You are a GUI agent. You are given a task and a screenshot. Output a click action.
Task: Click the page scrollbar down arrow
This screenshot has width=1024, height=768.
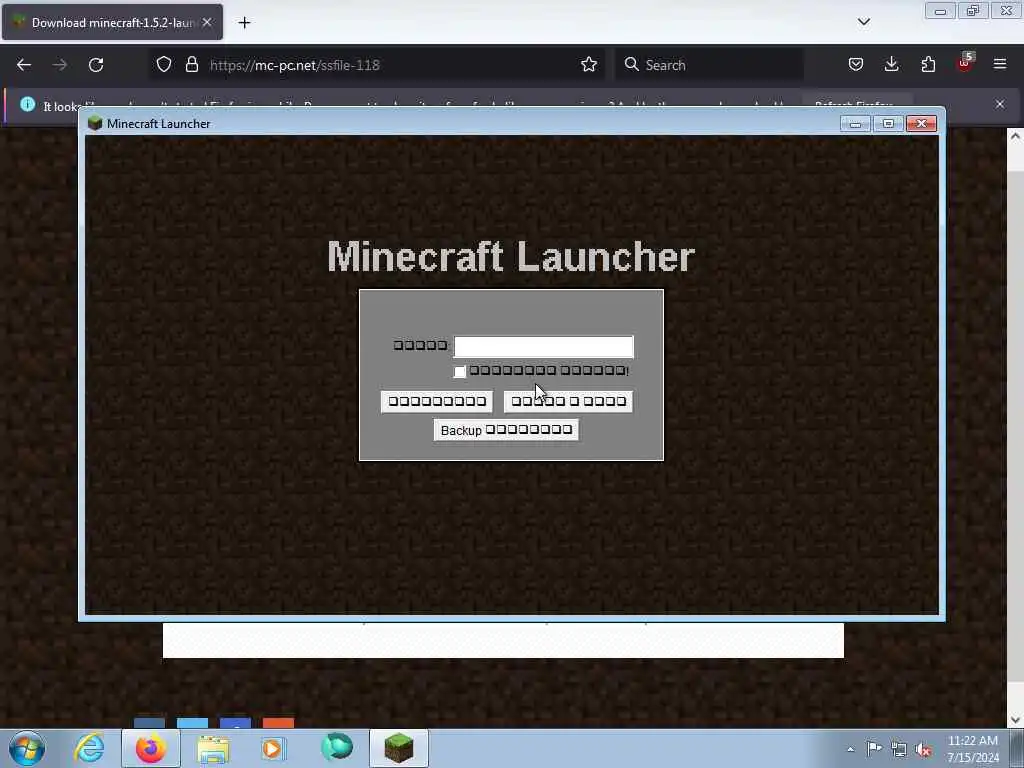[1015, 720]
